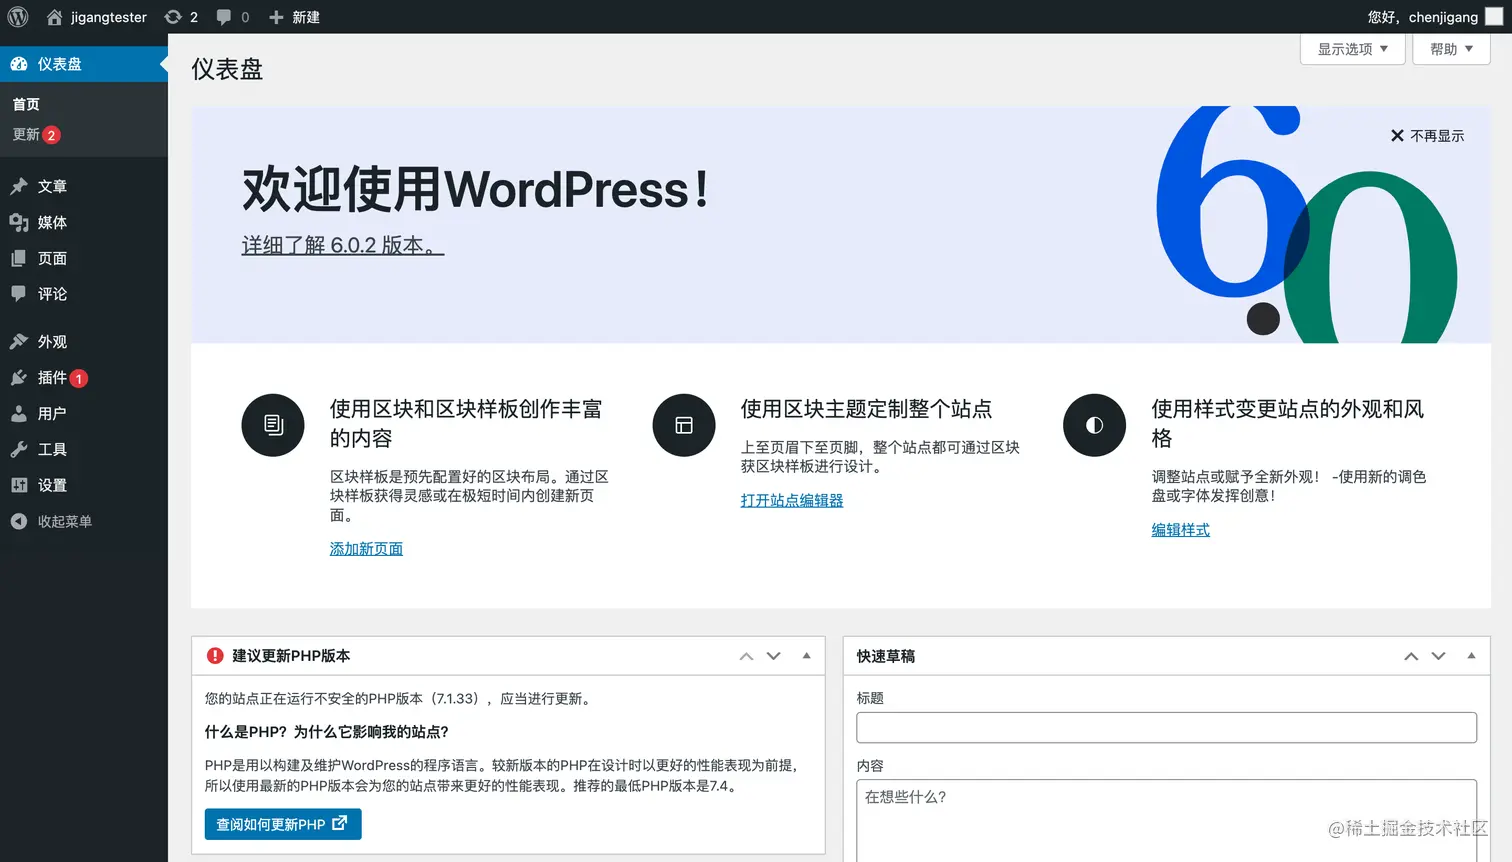Click 快速草稿 widget title
Screen dimensions: 1512x862
pos(886,656)
